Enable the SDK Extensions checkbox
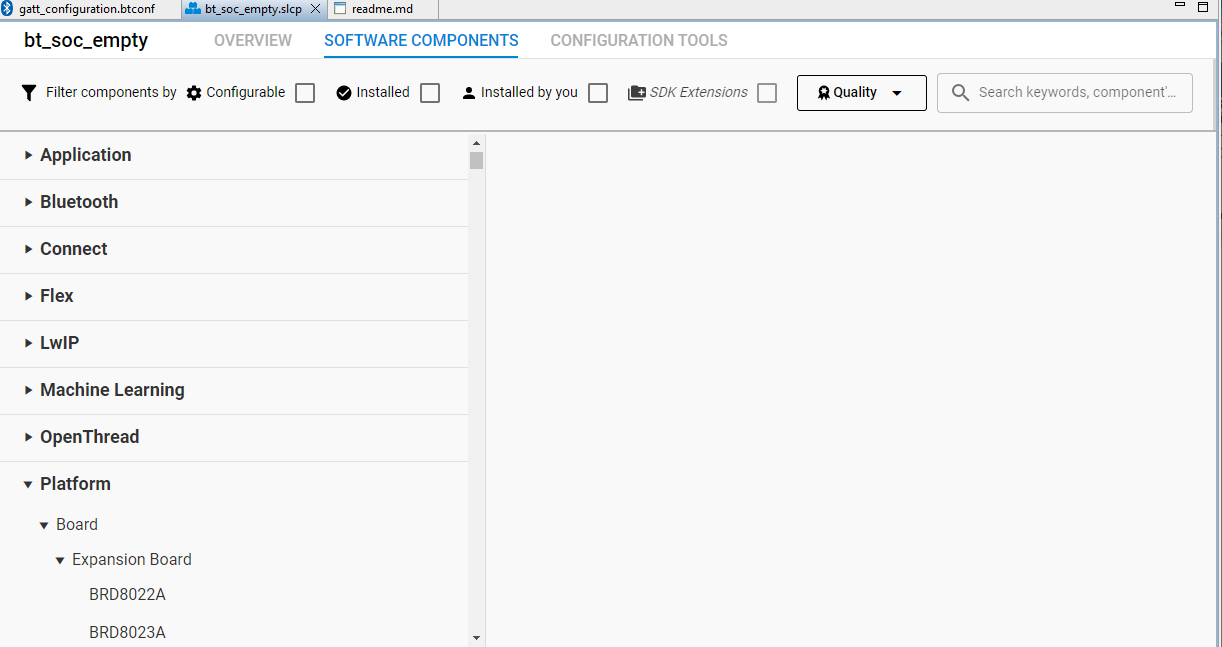The width and height of the screenshot is (1222, 647). coord(767,92)
